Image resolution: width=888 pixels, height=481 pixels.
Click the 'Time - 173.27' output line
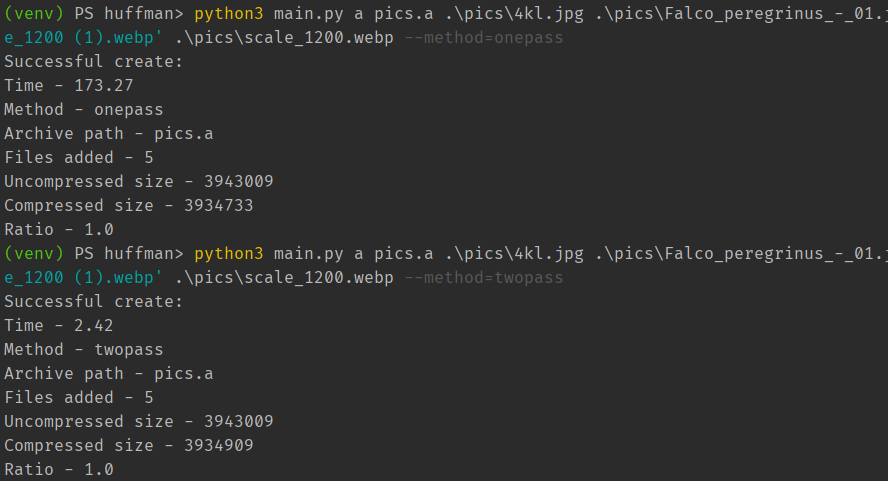click(x=69, y=86)
